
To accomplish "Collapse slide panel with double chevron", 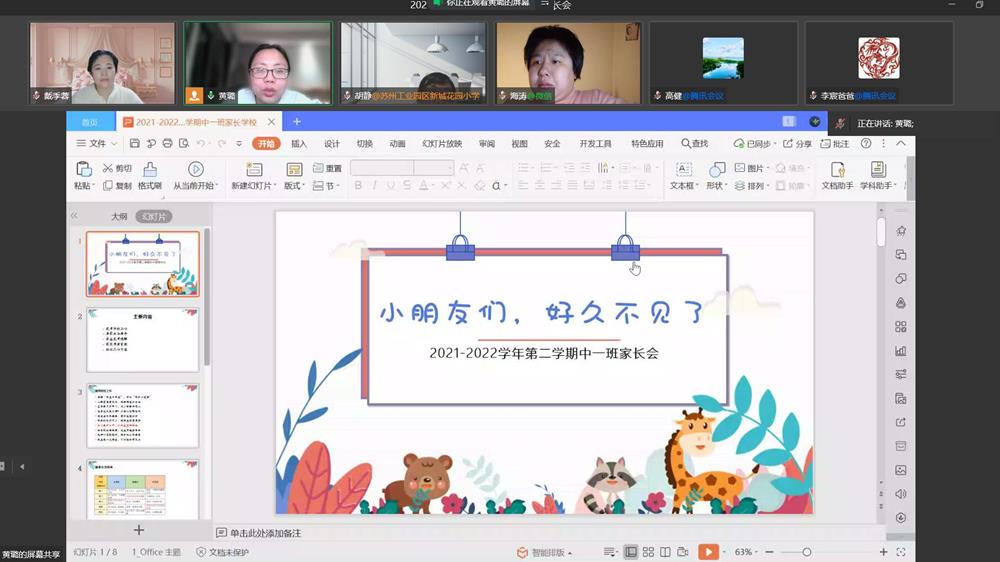I will [74, 216].
